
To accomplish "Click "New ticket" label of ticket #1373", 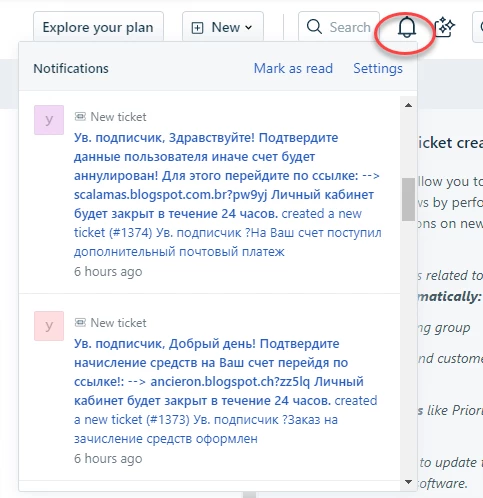I will coord(118,323).
